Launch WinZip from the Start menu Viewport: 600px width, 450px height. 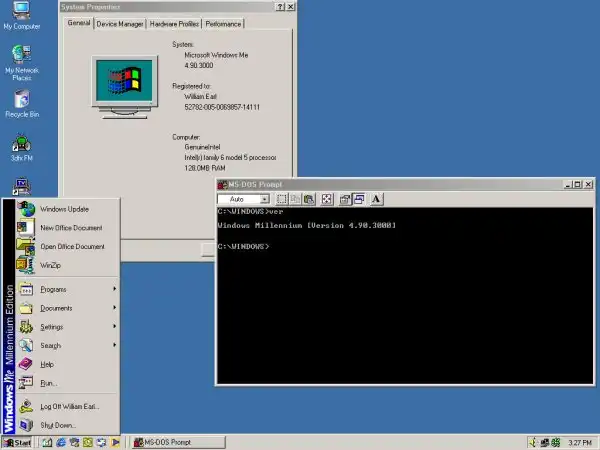click(52, 265)
